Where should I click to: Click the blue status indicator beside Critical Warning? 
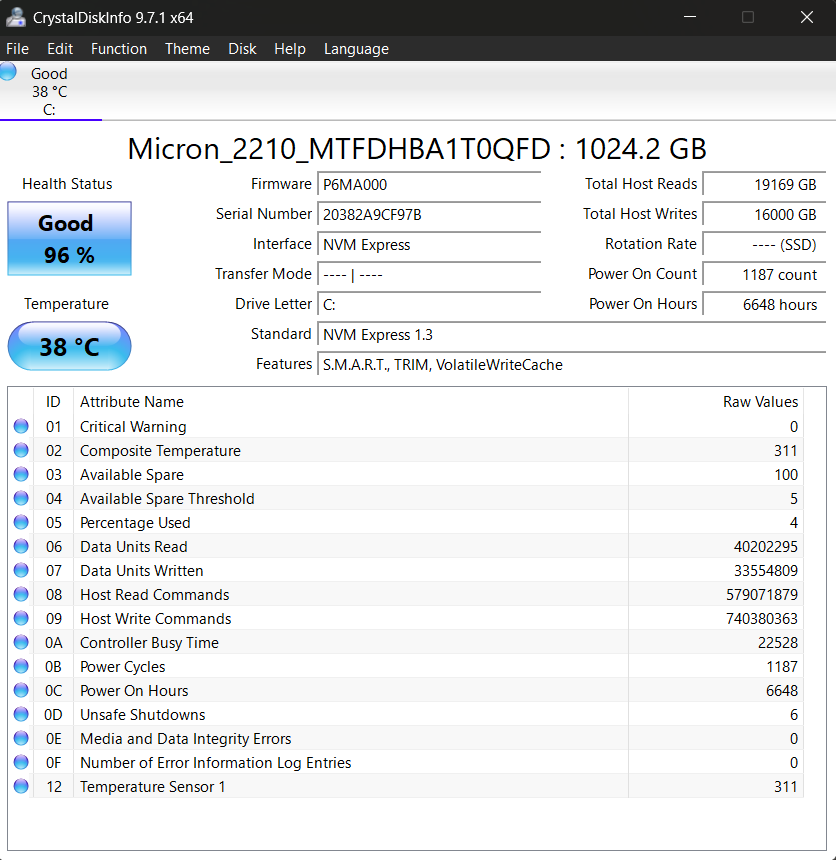pyautogui.click(x=21, y=426)
